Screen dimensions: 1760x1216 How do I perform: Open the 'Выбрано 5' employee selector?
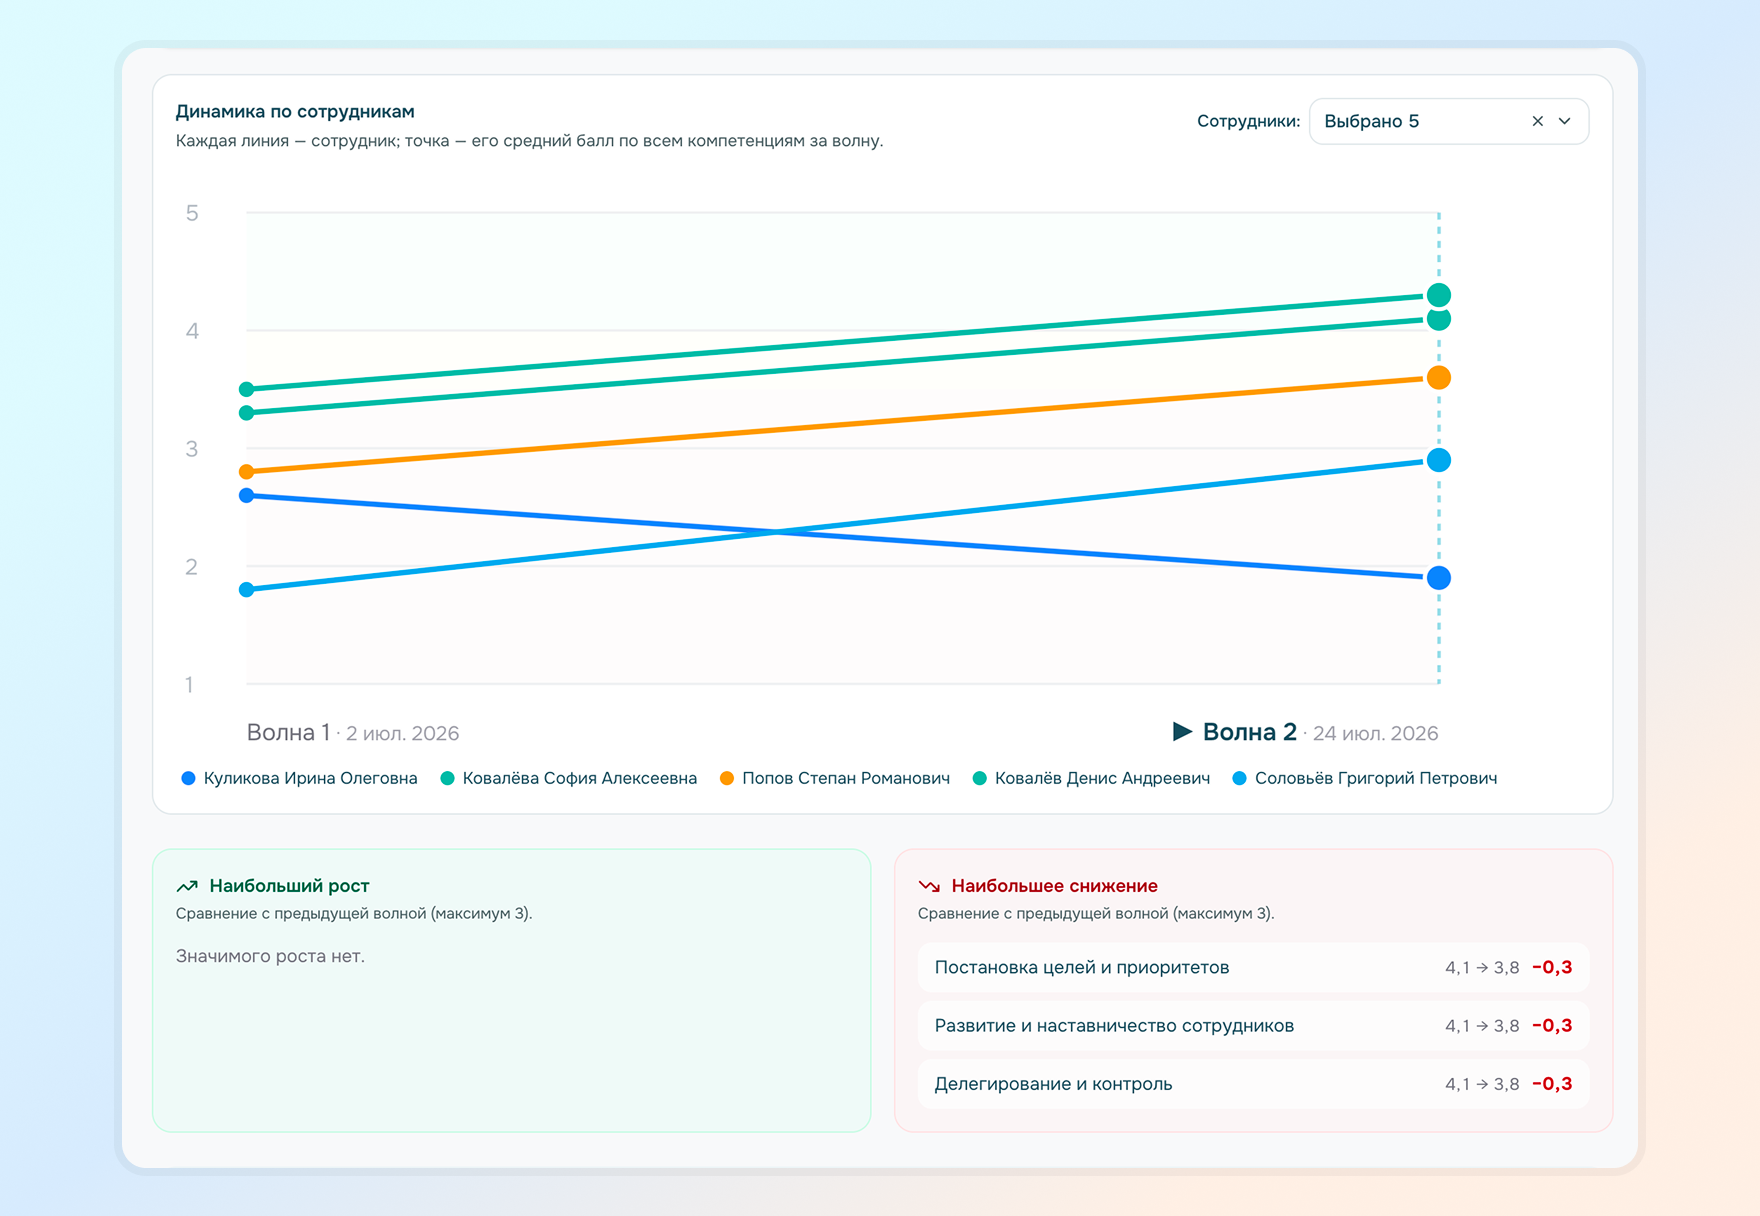click(1449, 121)
